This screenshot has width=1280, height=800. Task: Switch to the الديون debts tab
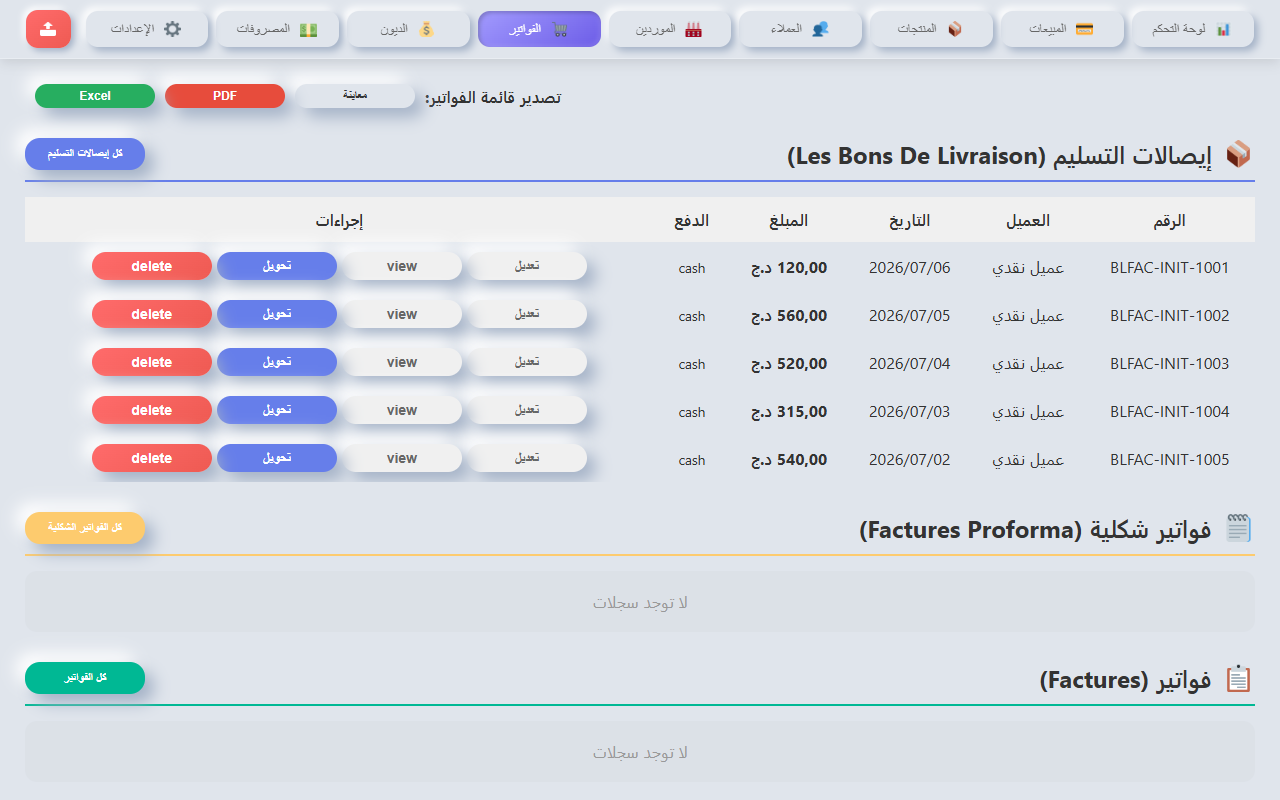coord(409,29)
